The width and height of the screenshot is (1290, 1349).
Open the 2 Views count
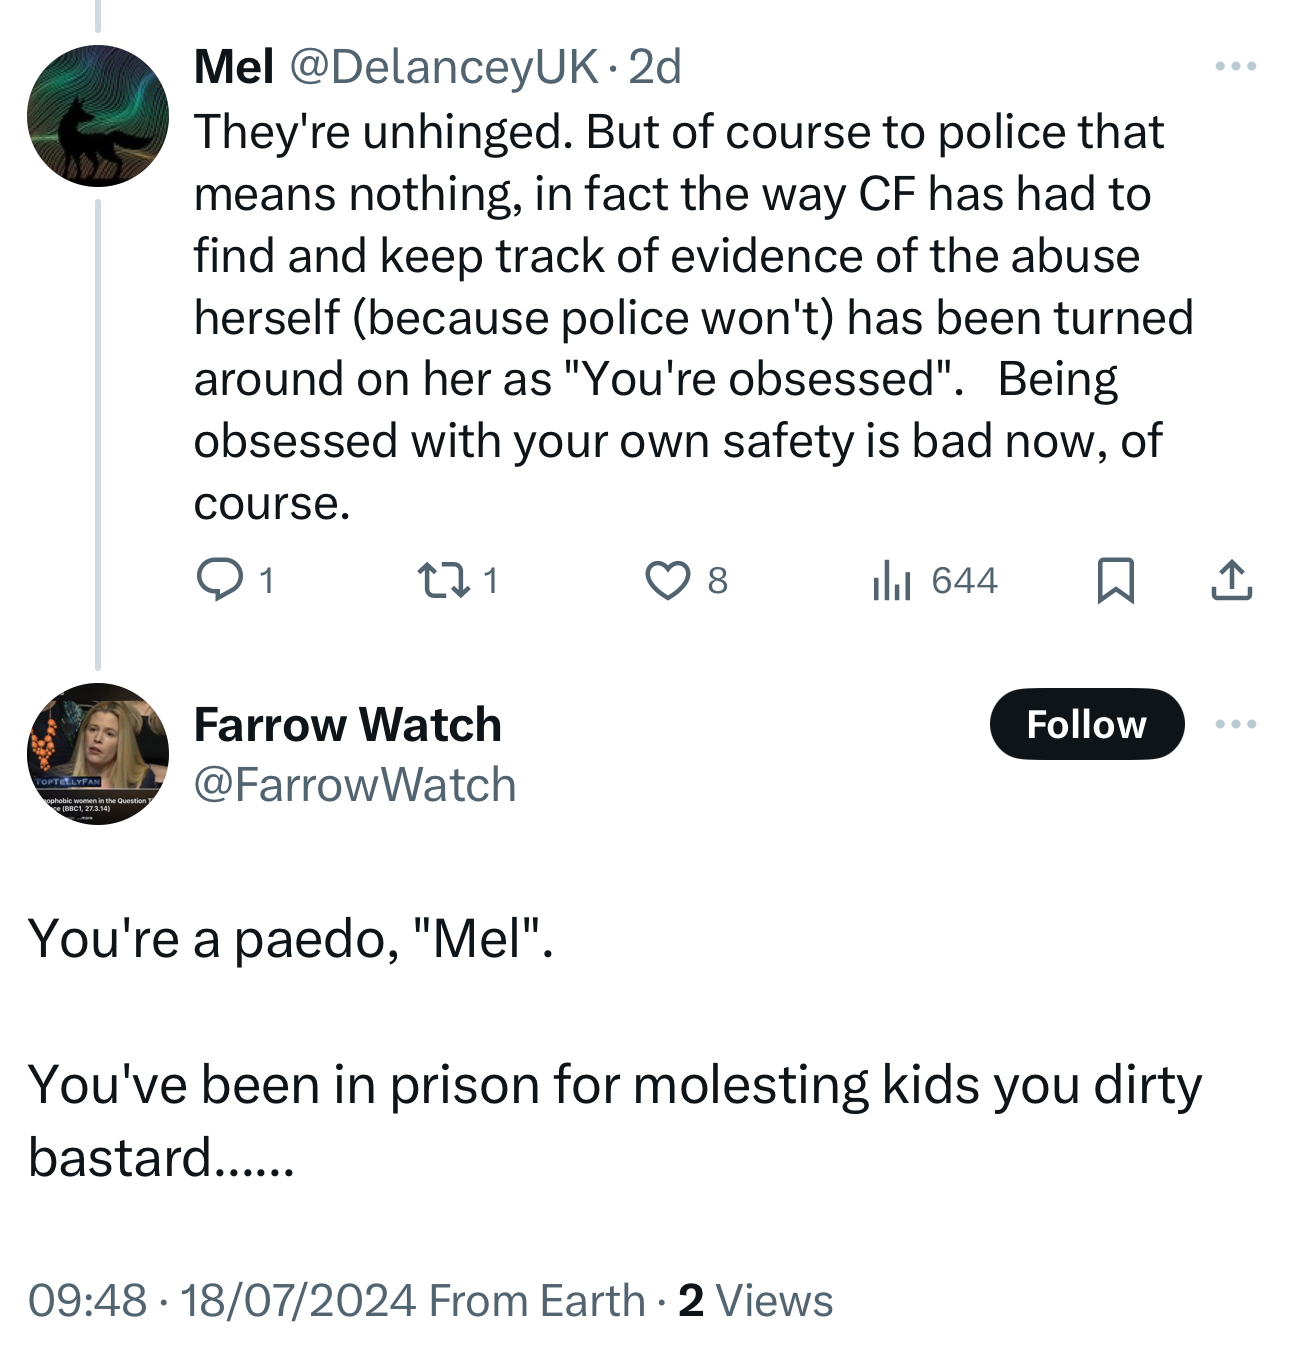point(755,1301)
